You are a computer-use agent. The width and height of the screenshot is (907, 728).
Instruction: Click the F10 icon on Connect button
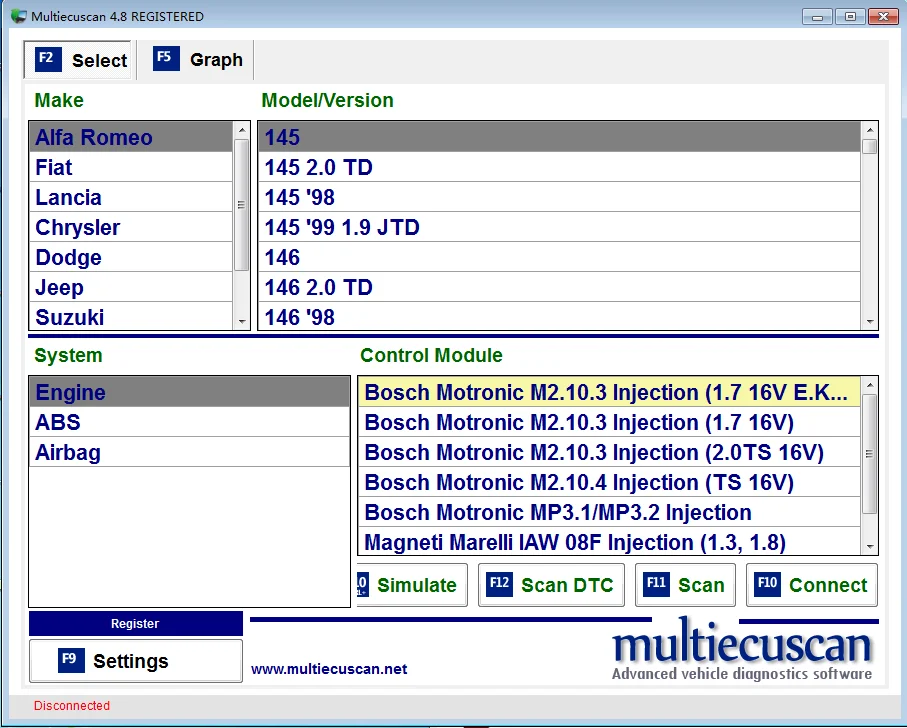[x=768, y=585]
